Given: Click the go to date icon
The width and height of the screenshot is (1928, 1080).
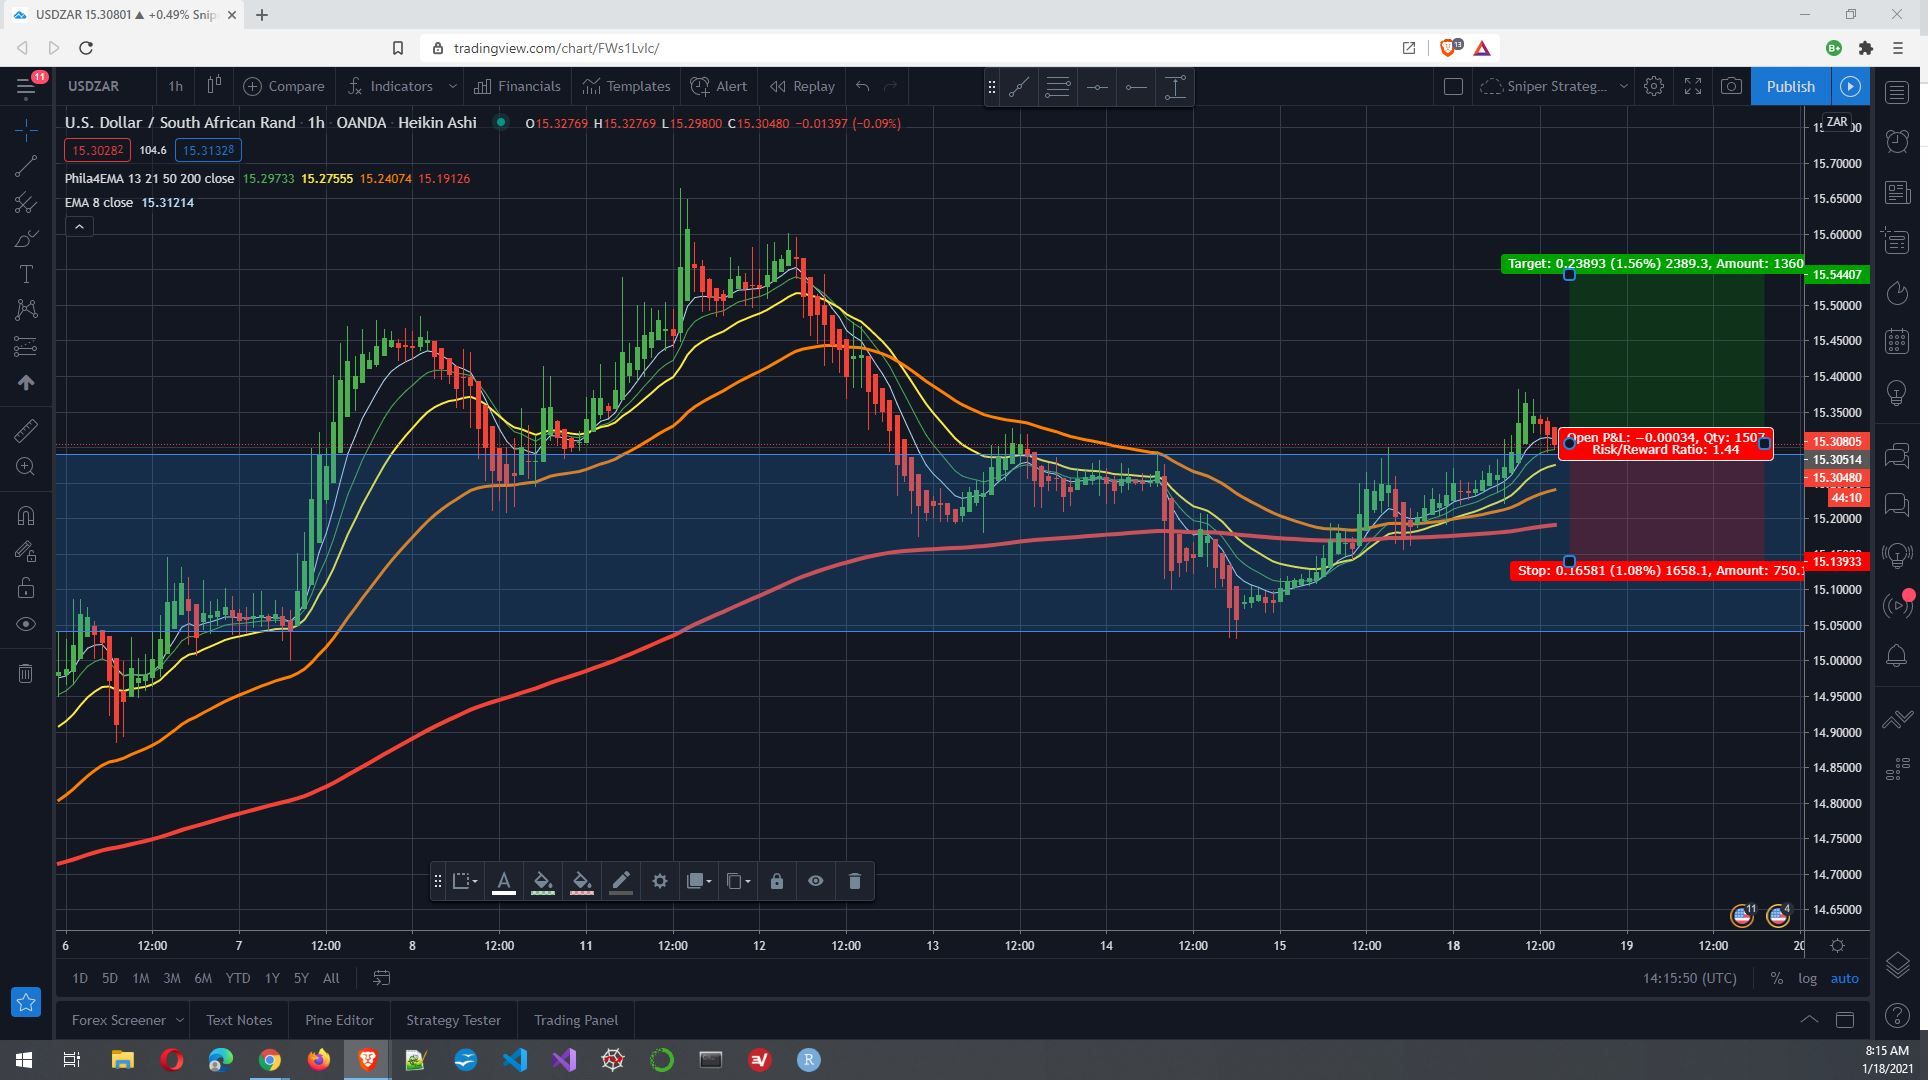Looking at the screenshot, I should pos(381,979).
